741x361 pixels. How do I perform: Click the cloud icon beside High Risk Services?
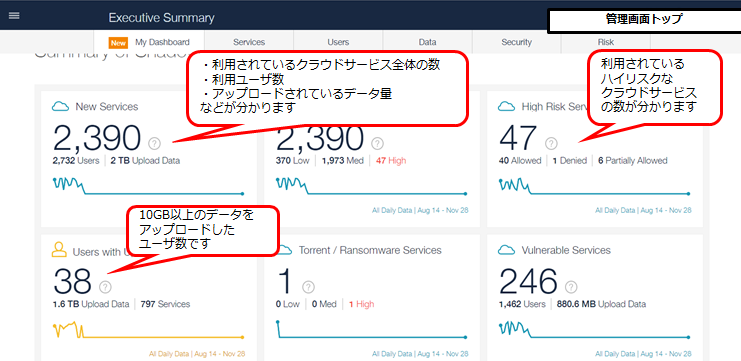click(x=507, y=107)
